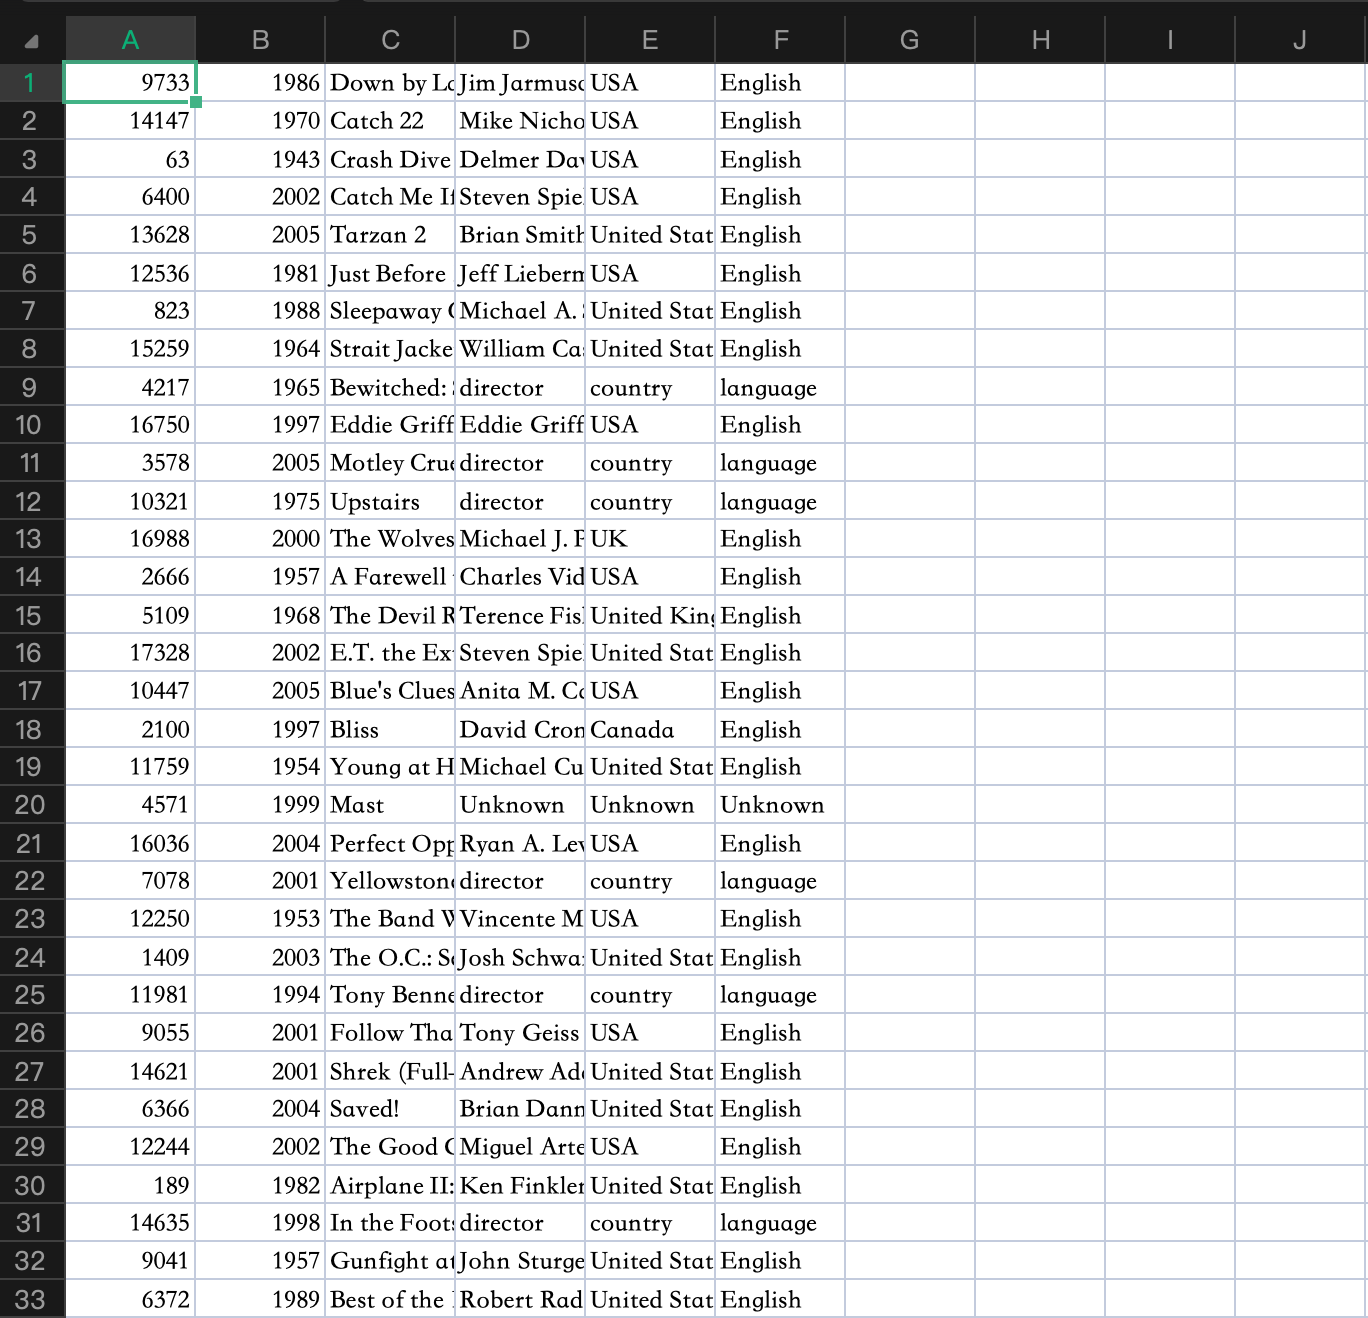The image size is (1368, 1318).
Task: Click 'Yellowstone' title cell
Action: (390, 881)
